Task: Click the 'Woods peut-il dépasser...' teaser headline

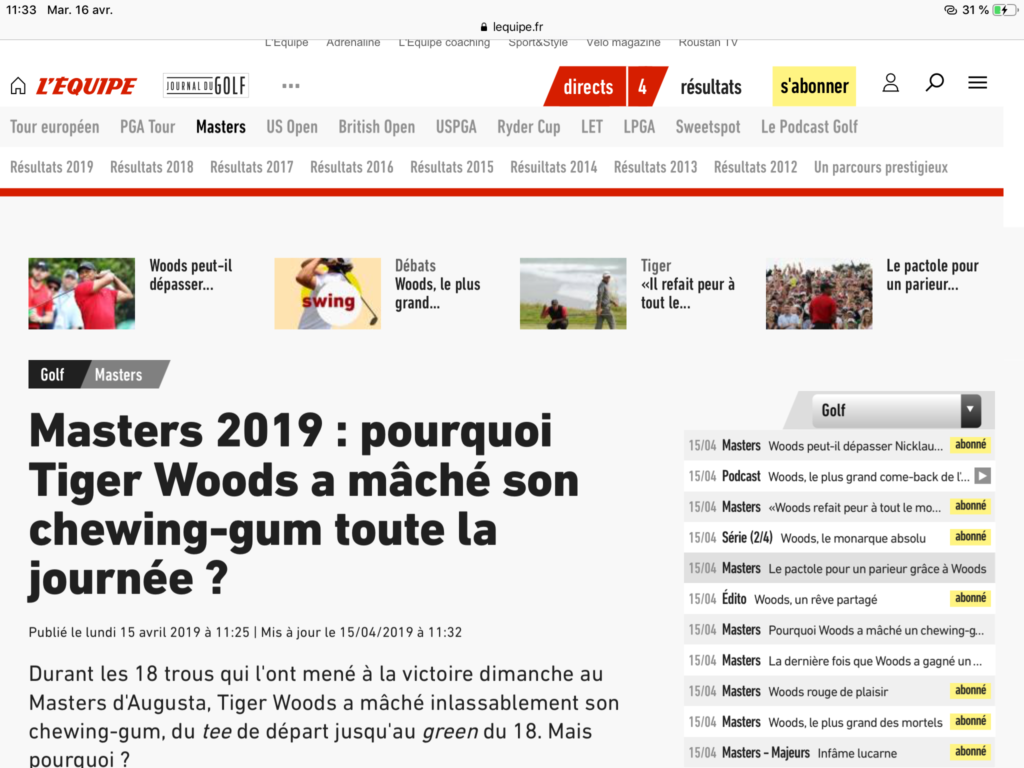Action: [191, 275]
